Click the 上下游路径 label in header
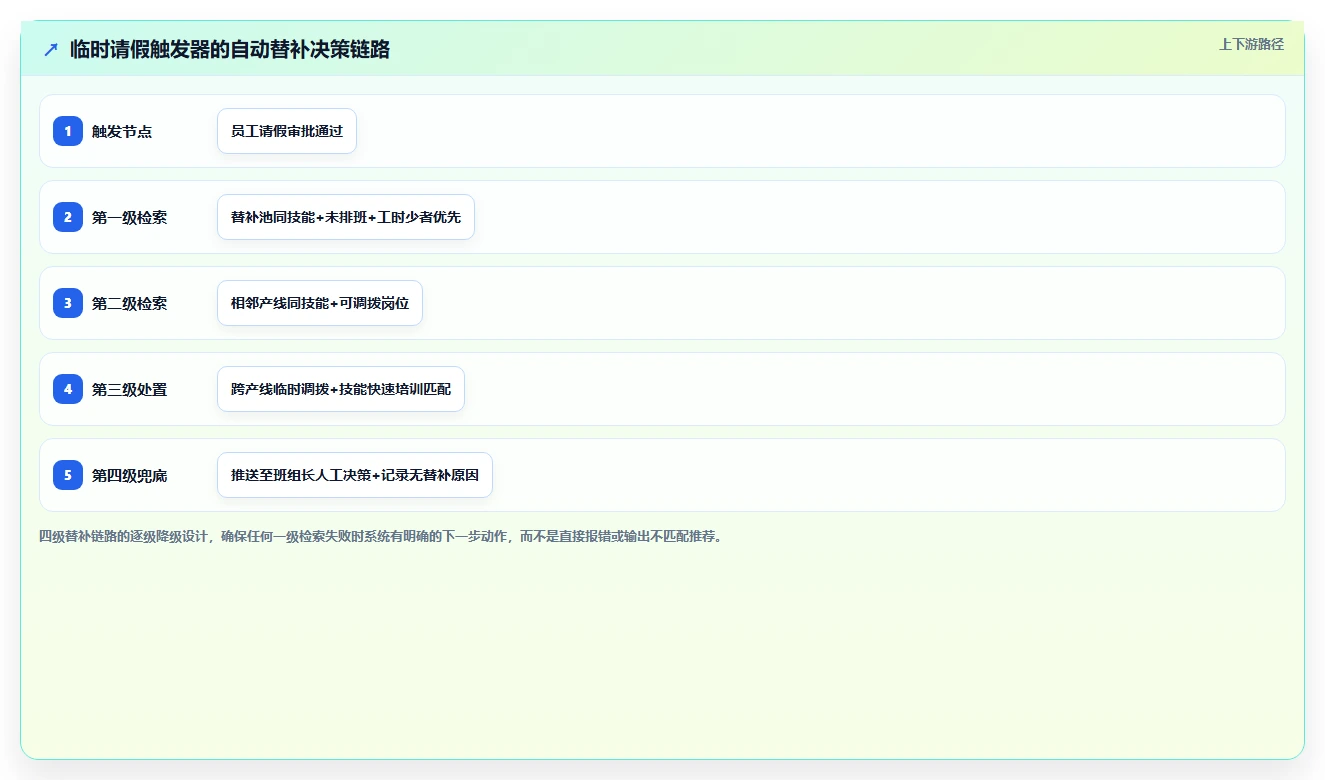Viewport: 1325px width, 780px height. tap(1251, 44)
